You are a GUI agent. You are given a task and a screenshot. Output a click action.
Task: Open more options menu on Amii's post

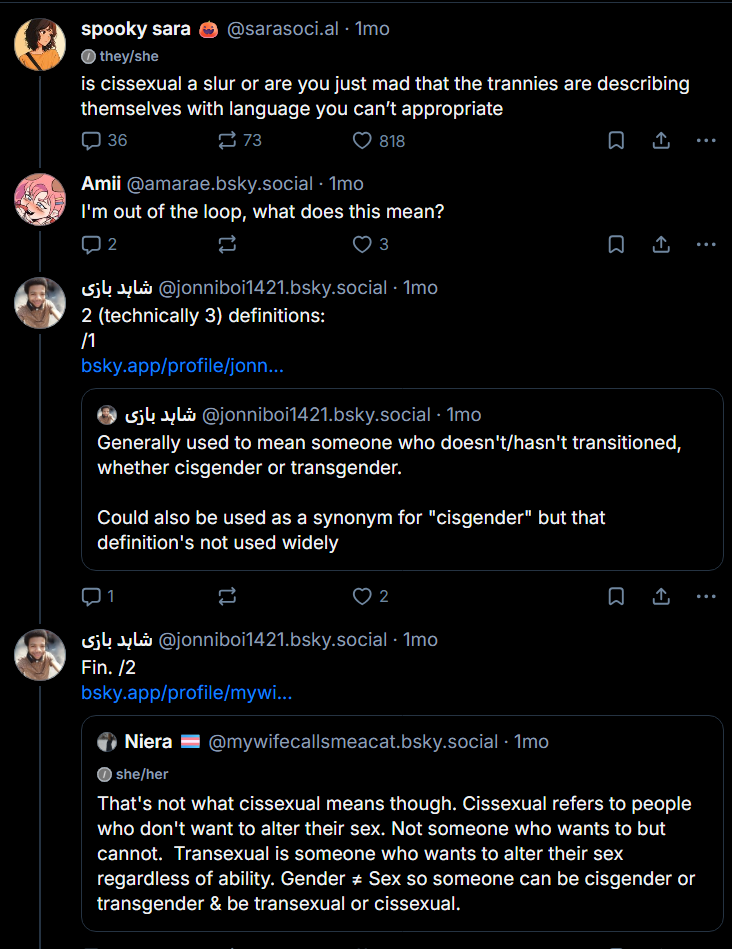(x=706, y=244)
